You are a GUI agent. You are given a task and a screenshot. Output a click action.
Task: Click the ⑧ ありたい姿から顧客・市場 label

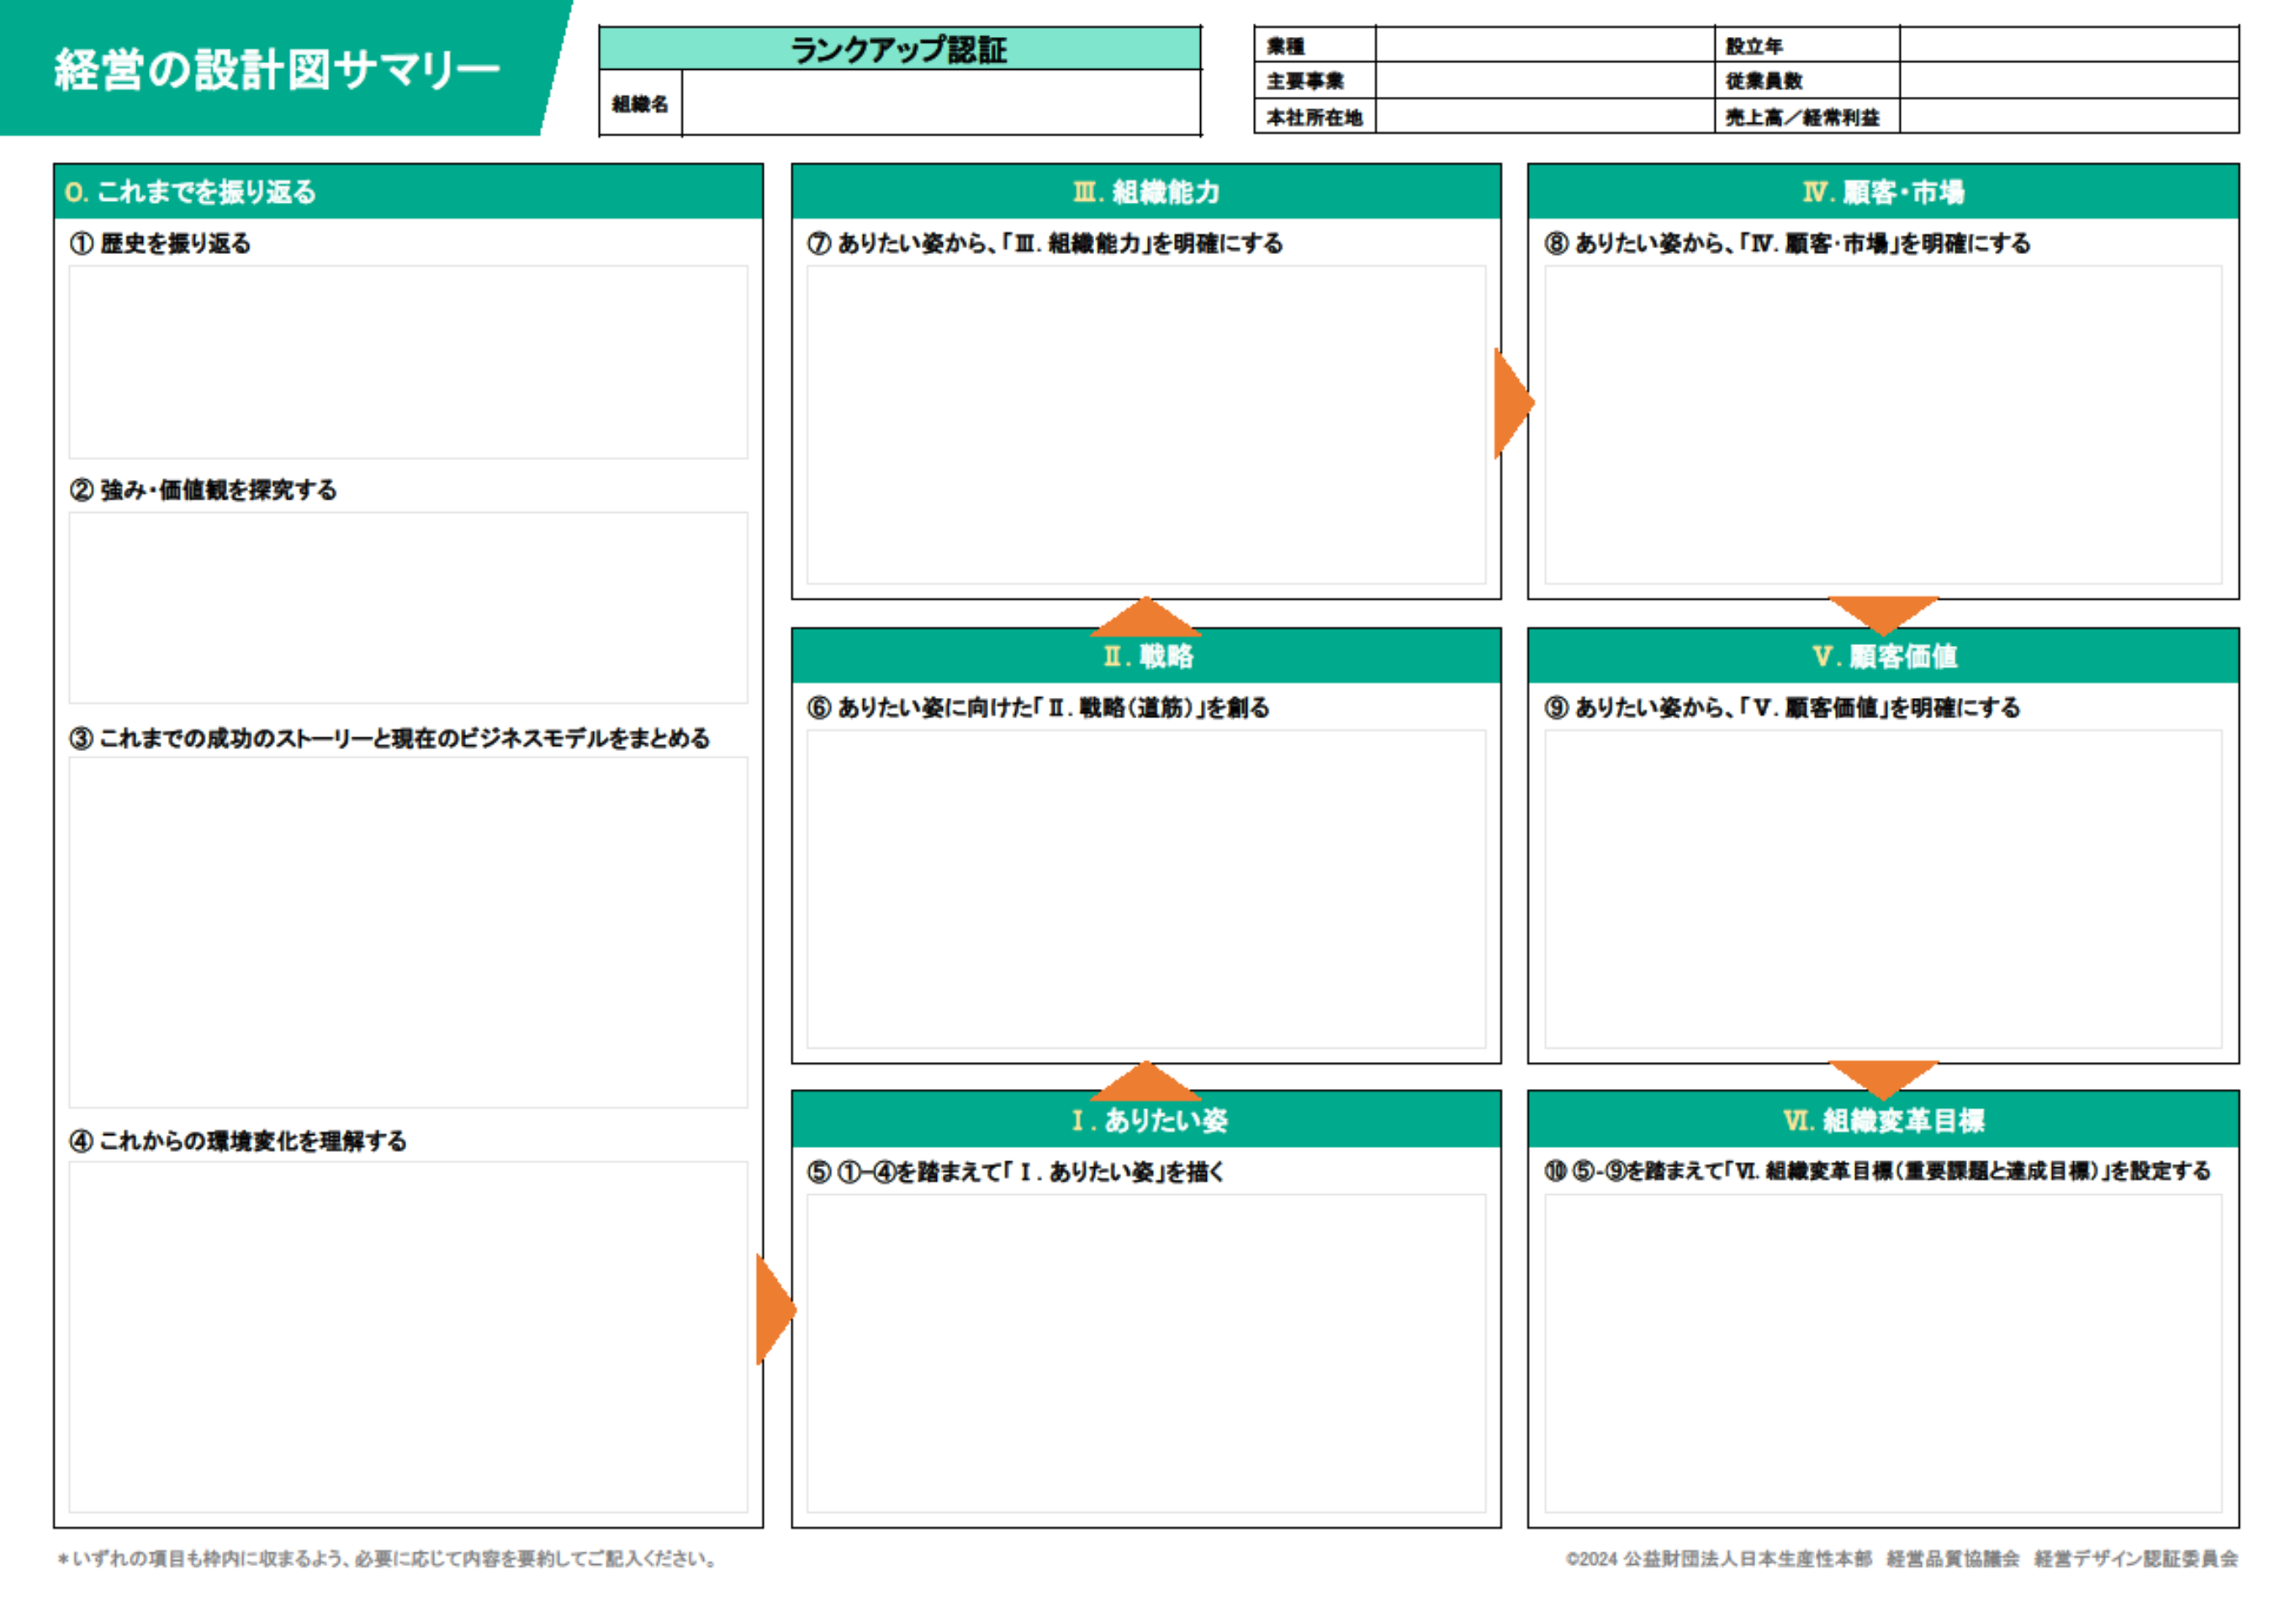(1787, 243)
